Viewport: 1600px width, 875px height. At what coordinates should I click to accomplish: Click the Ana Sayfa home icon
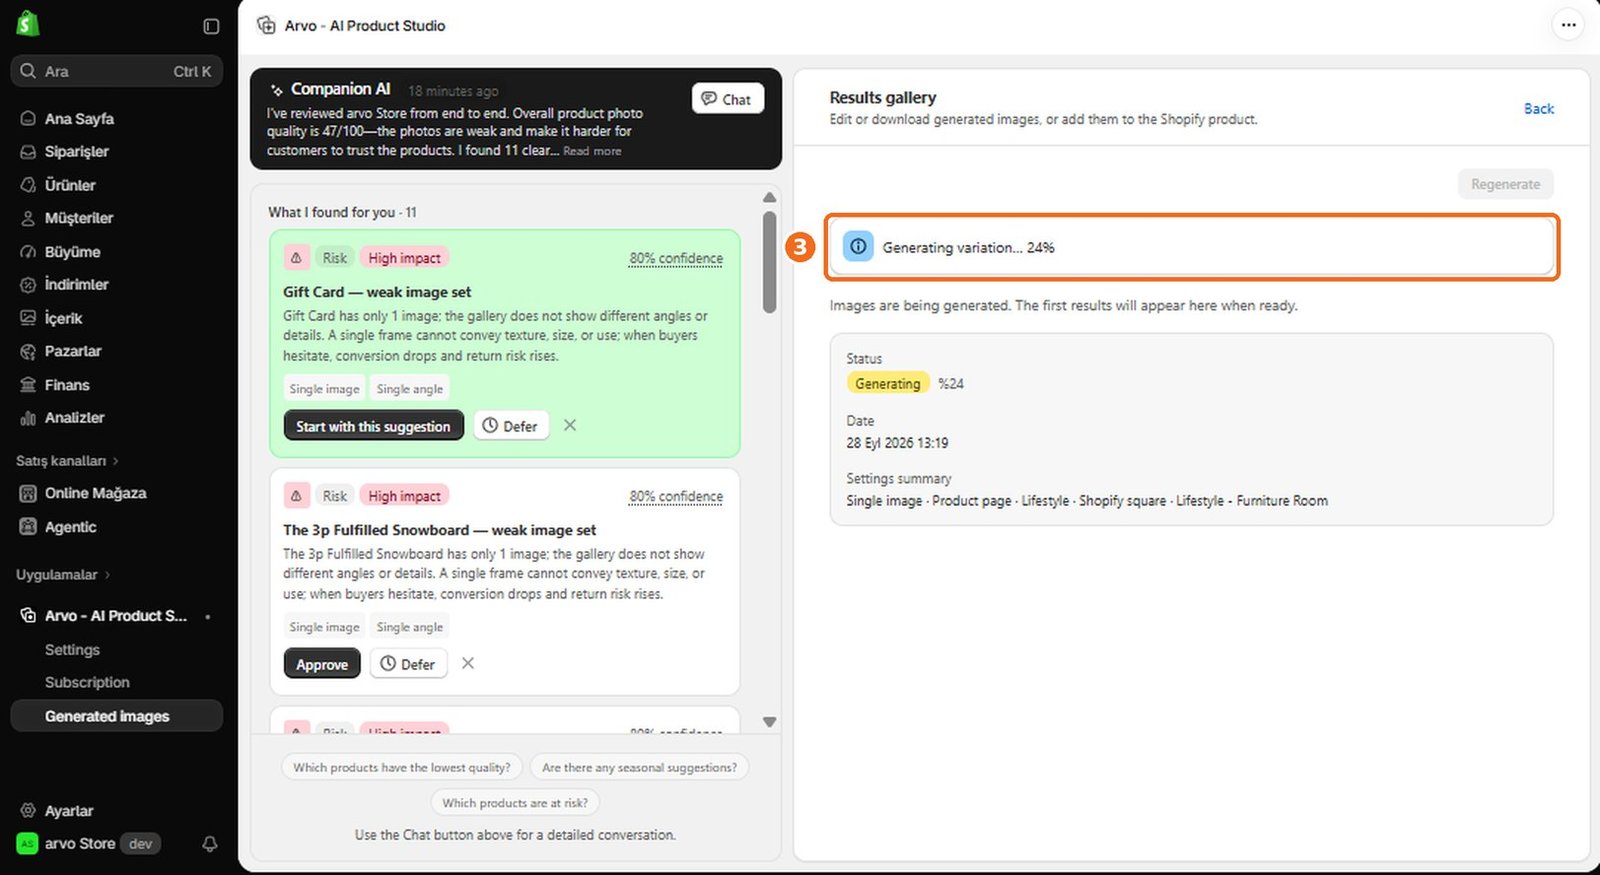tap(28, 118)
